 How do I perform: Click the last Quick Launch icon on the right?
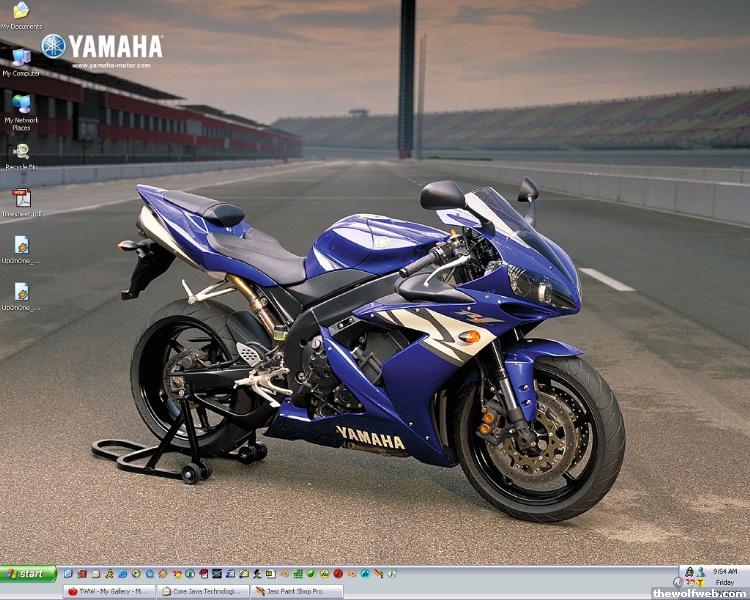(392, 574)
